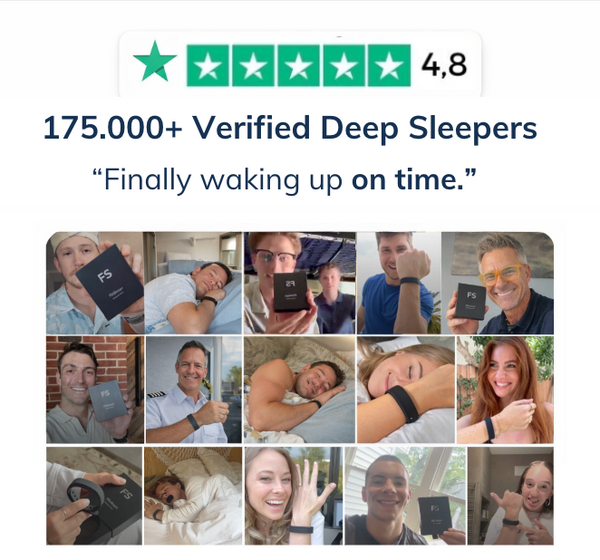Open photo of man by brick wall

click(95, 390)
